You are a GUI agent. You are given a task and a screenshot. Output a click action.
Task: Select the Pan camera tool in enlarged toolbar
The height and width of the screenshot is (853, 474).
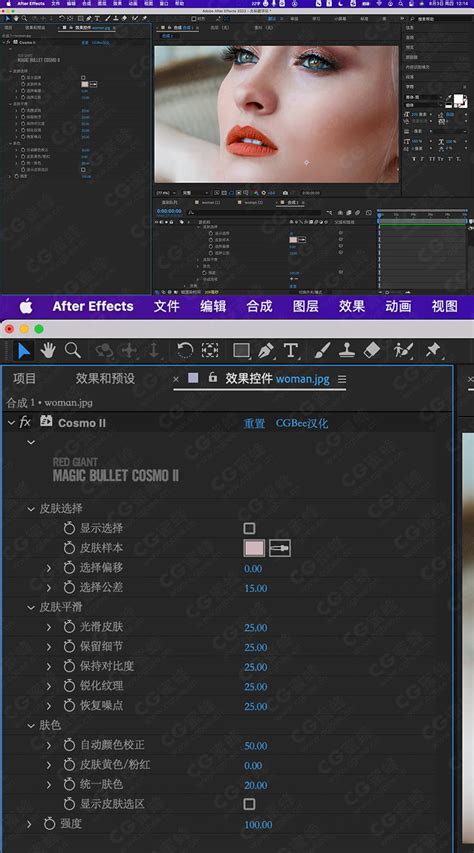point(129,351)
